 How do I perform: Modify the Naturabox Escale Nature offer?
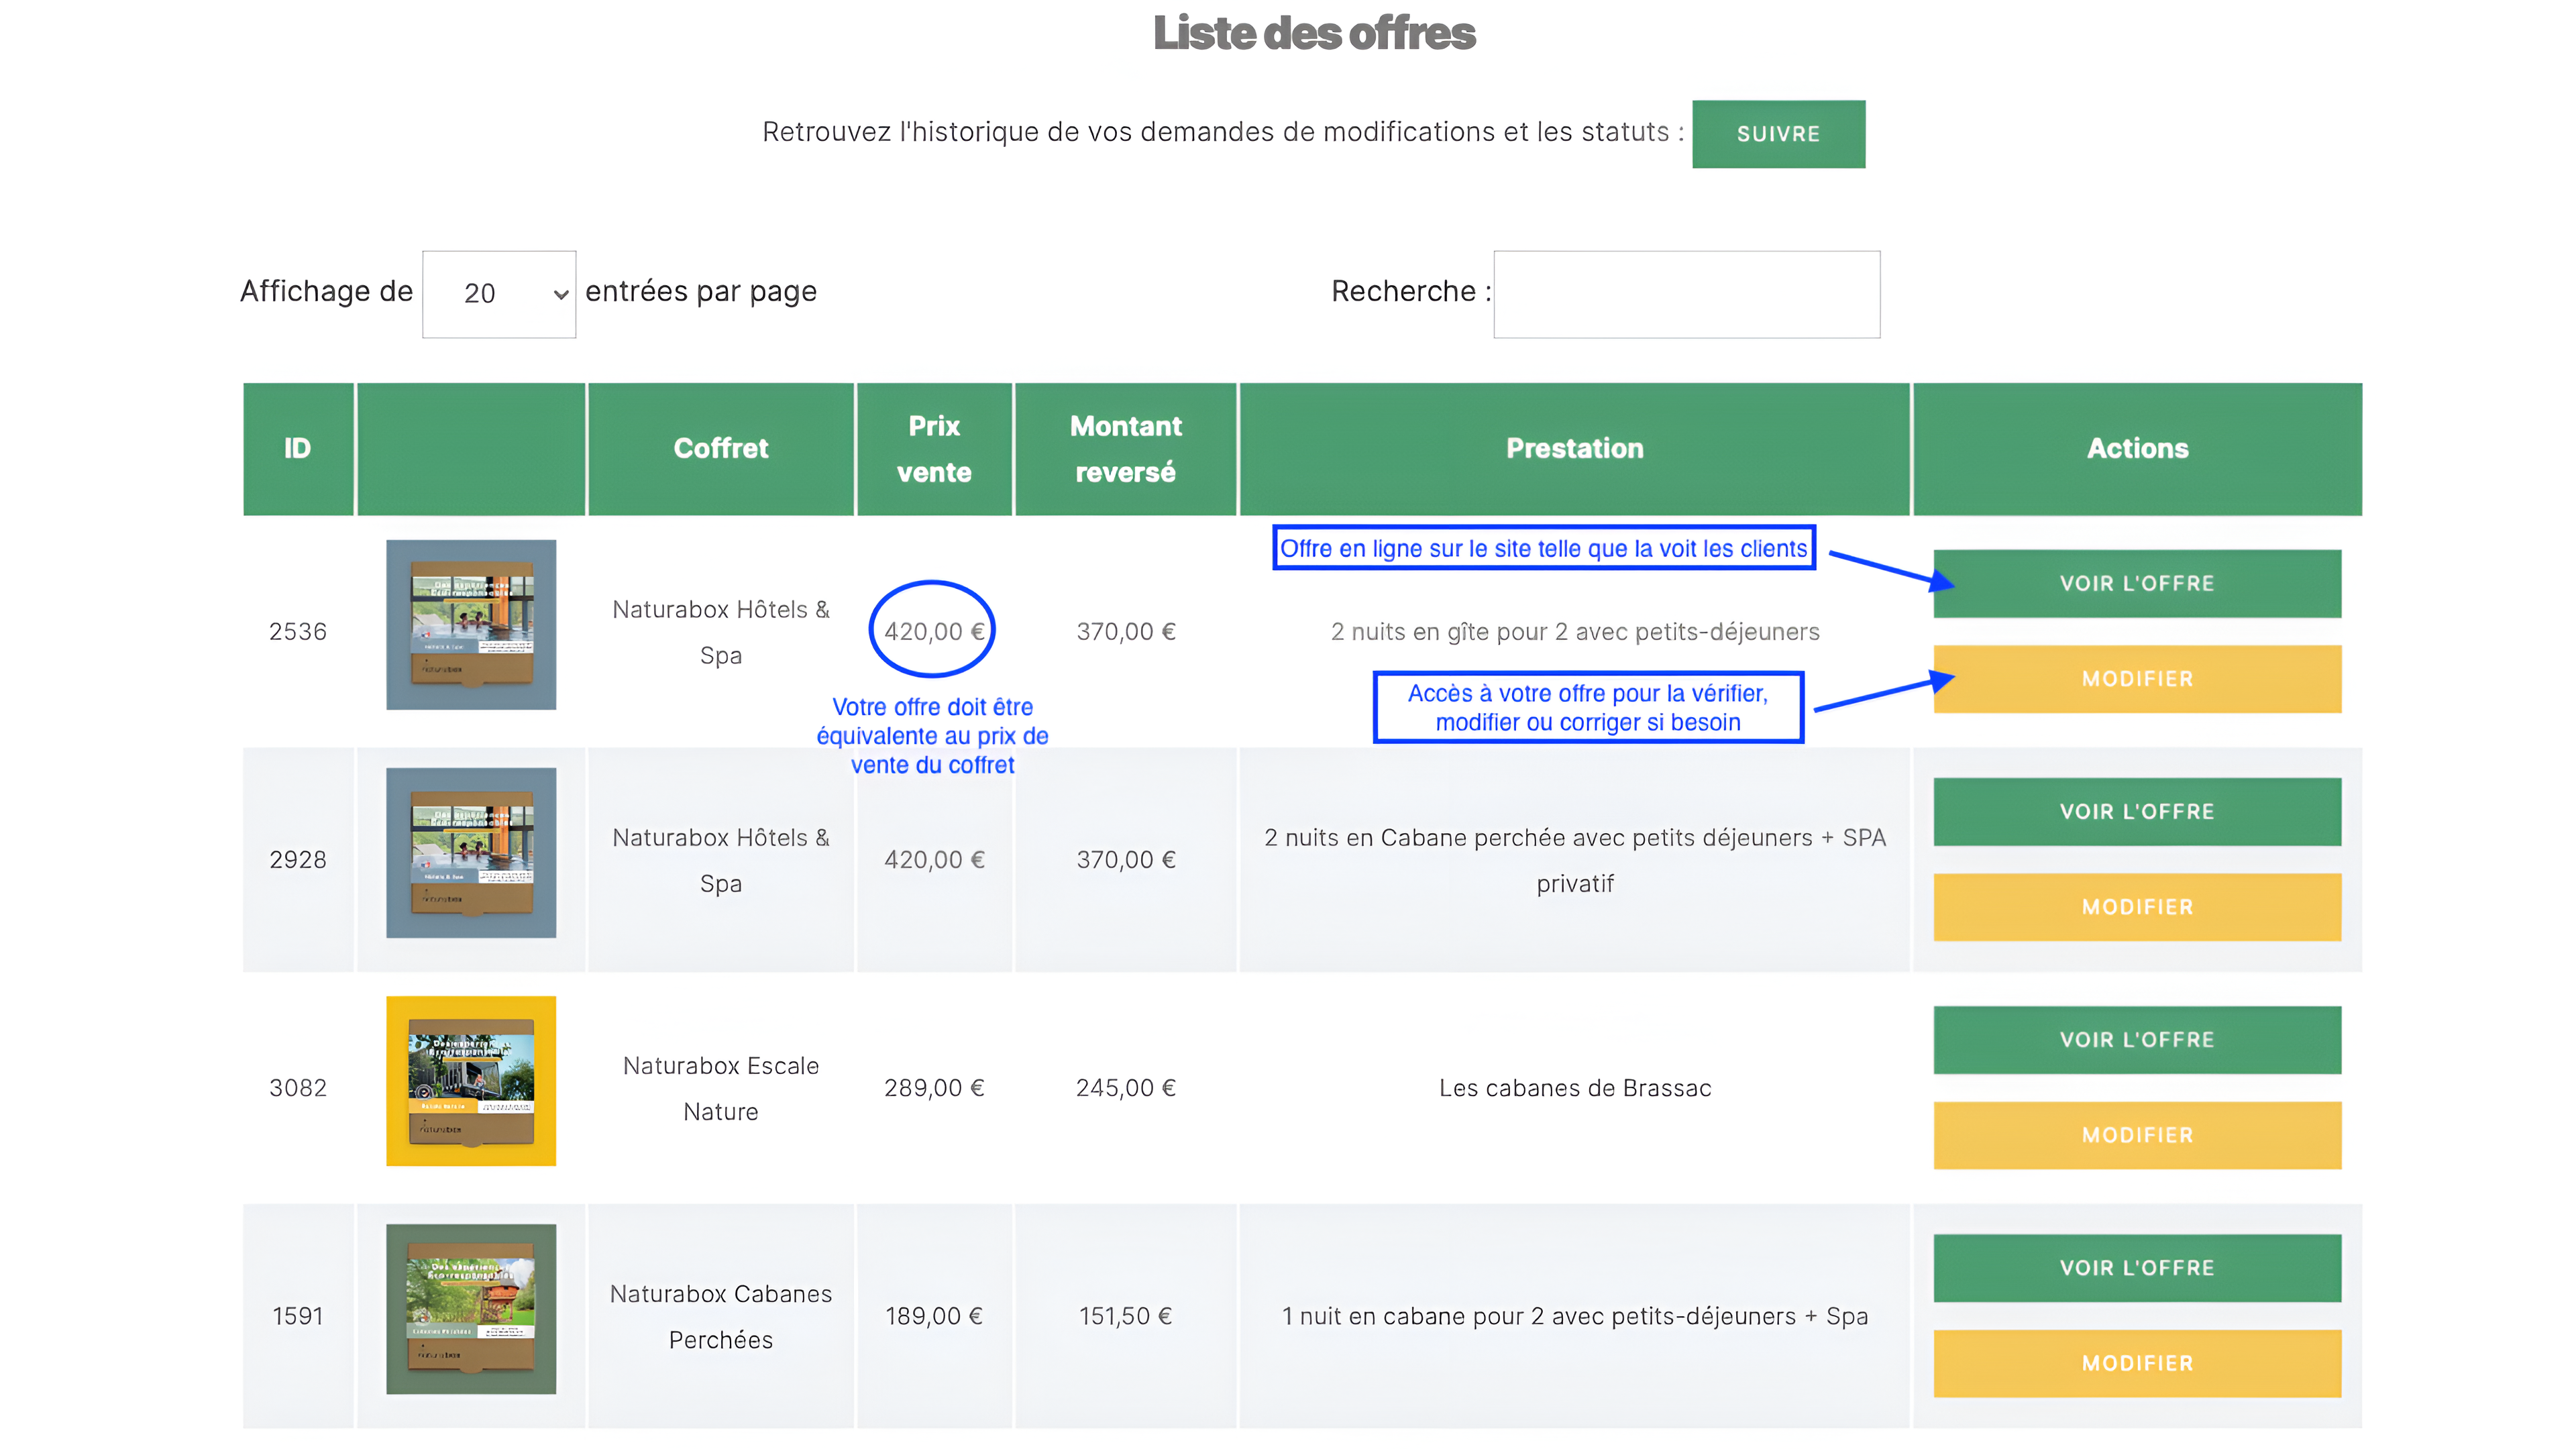pyautogui.click(x=2137, y=1135)
